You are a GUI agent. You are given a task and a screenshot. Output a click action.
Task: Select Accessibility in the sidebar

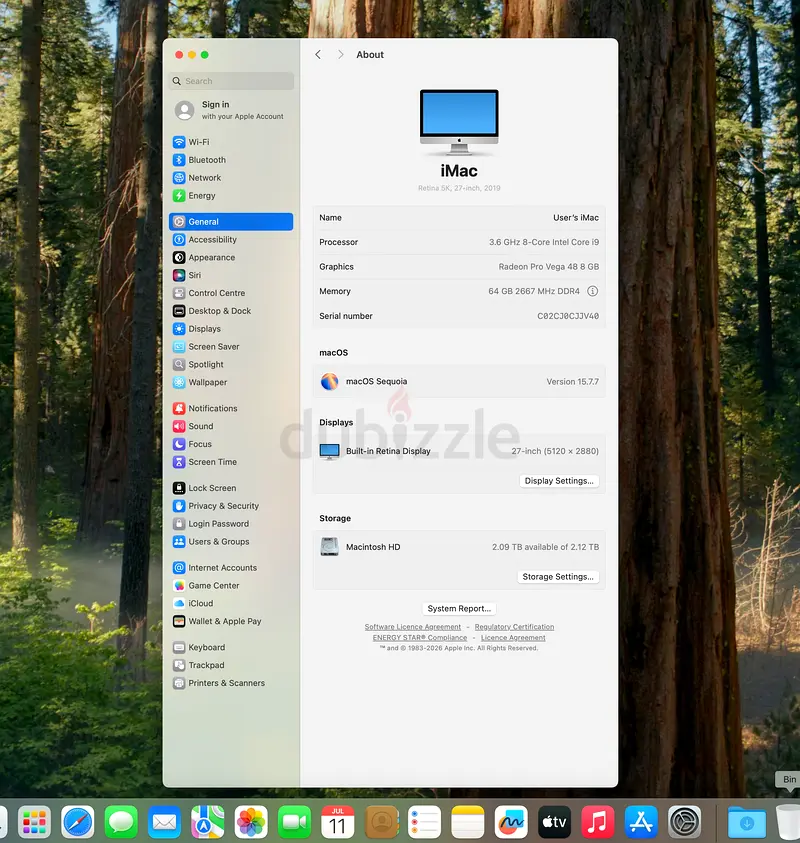pyautogui.click(x=231, y=239)
